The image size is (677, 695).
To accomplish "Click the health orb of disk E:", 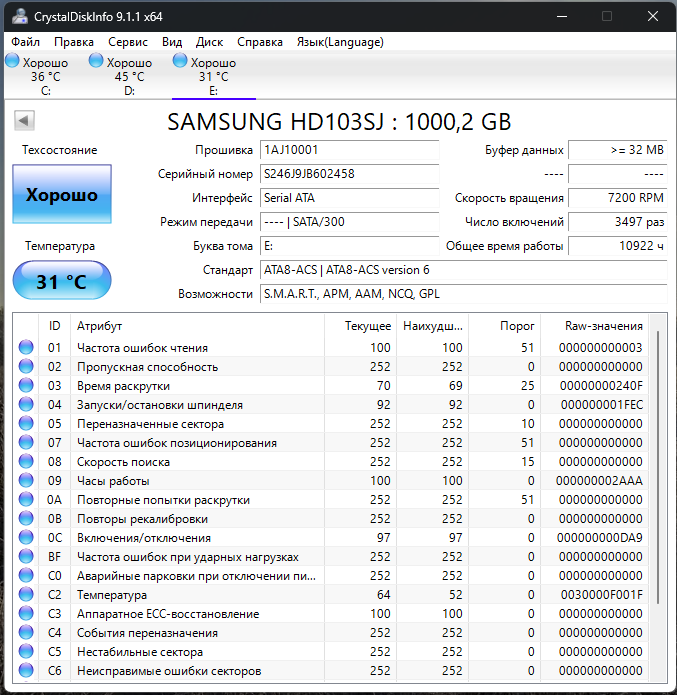I will [x=180, y=61].
